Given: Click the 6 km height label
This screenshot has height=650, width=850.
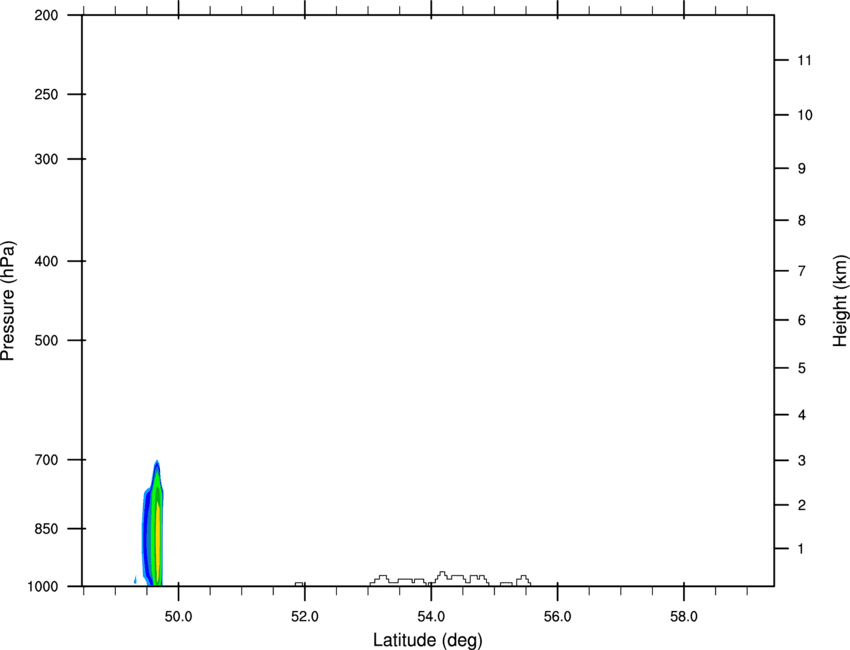Looking at the screenshot, I should tap(802, 320).
